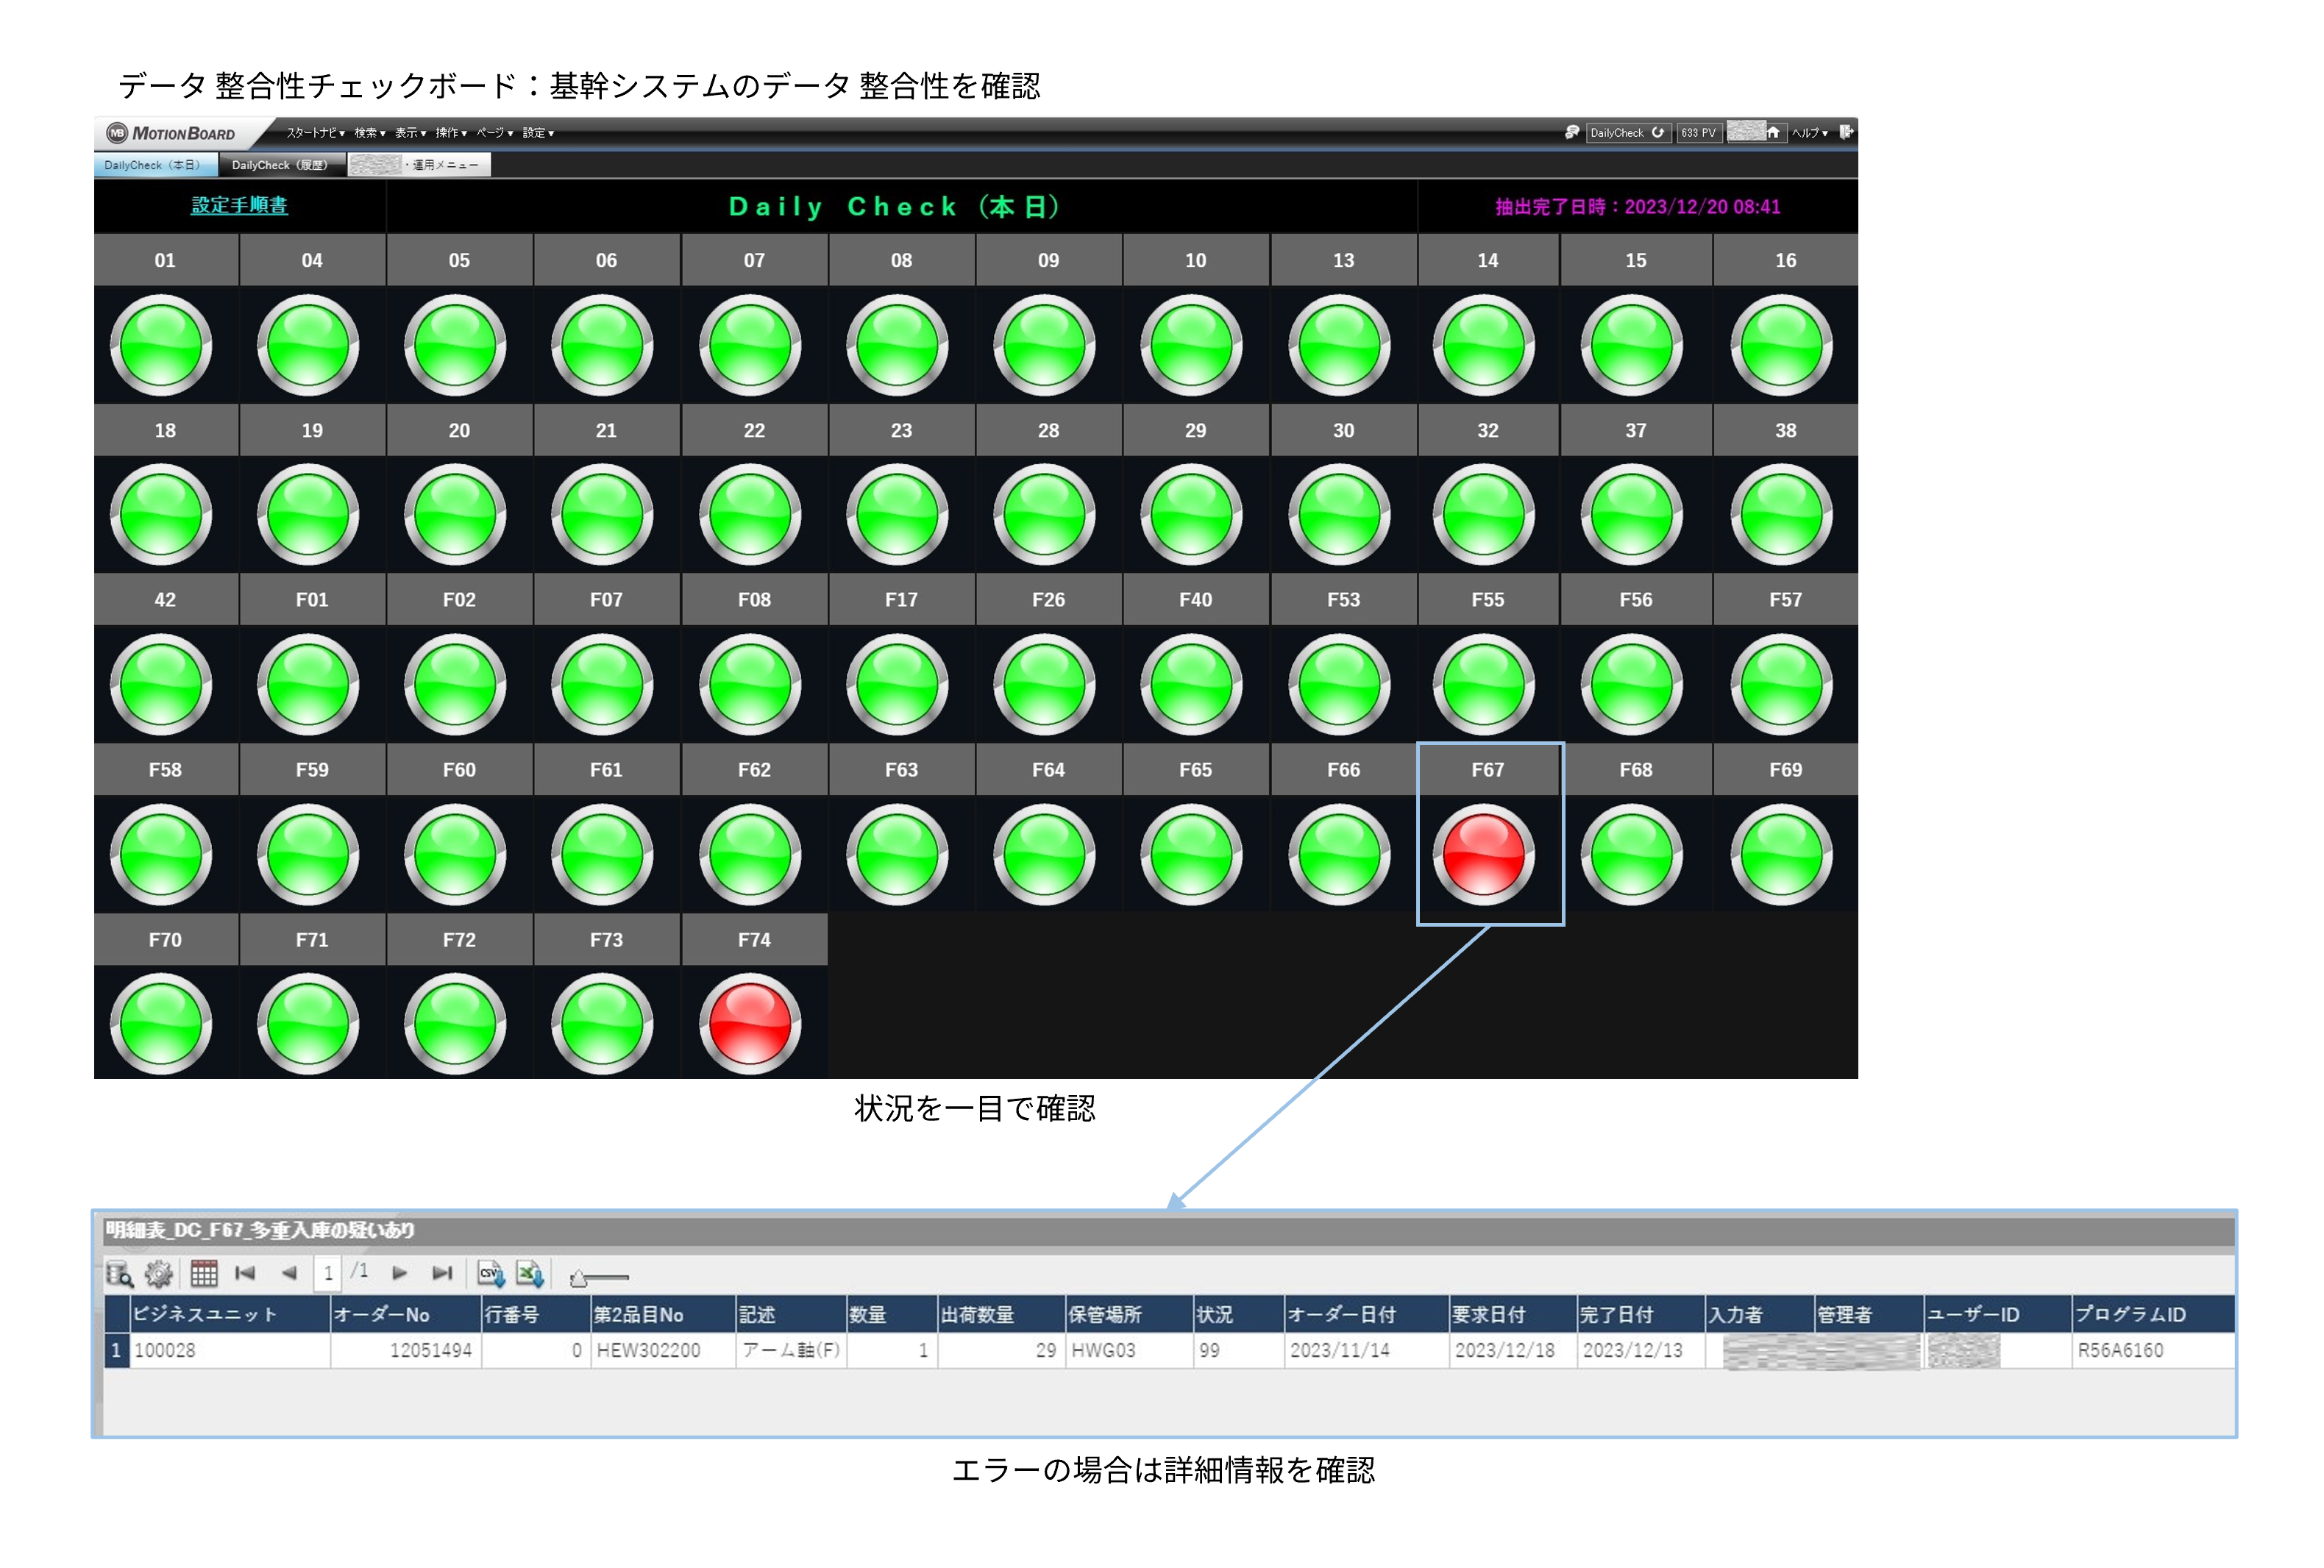
Task: Click the 2023/12/18 request date cell
Action: click(x=1512, y=1350)
